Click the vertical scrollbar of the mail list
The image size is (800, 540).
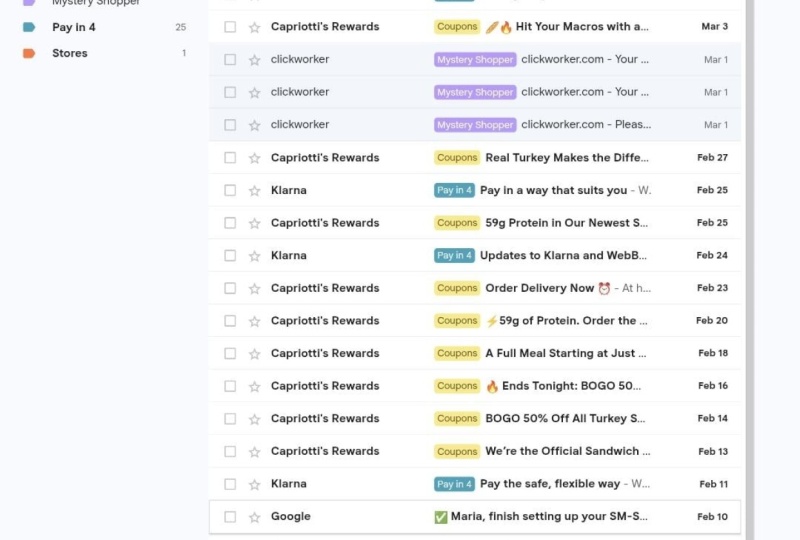point(749,269)
